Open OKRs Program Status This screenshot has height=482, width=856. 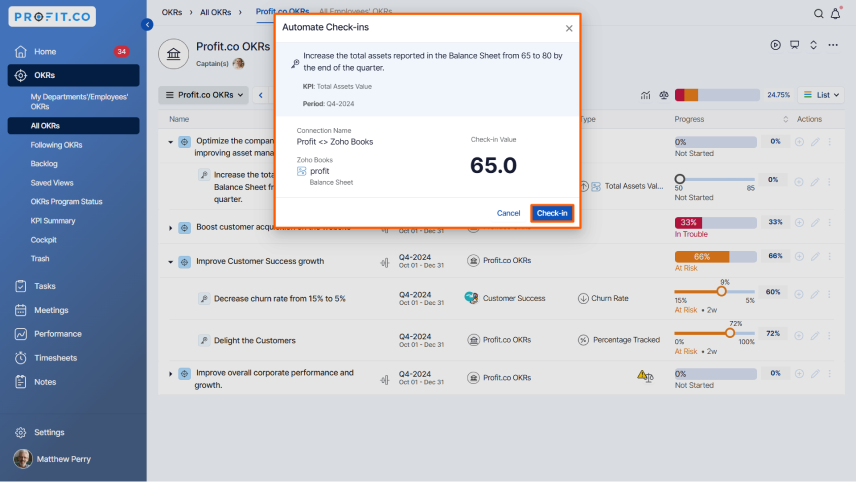(67, 201)
